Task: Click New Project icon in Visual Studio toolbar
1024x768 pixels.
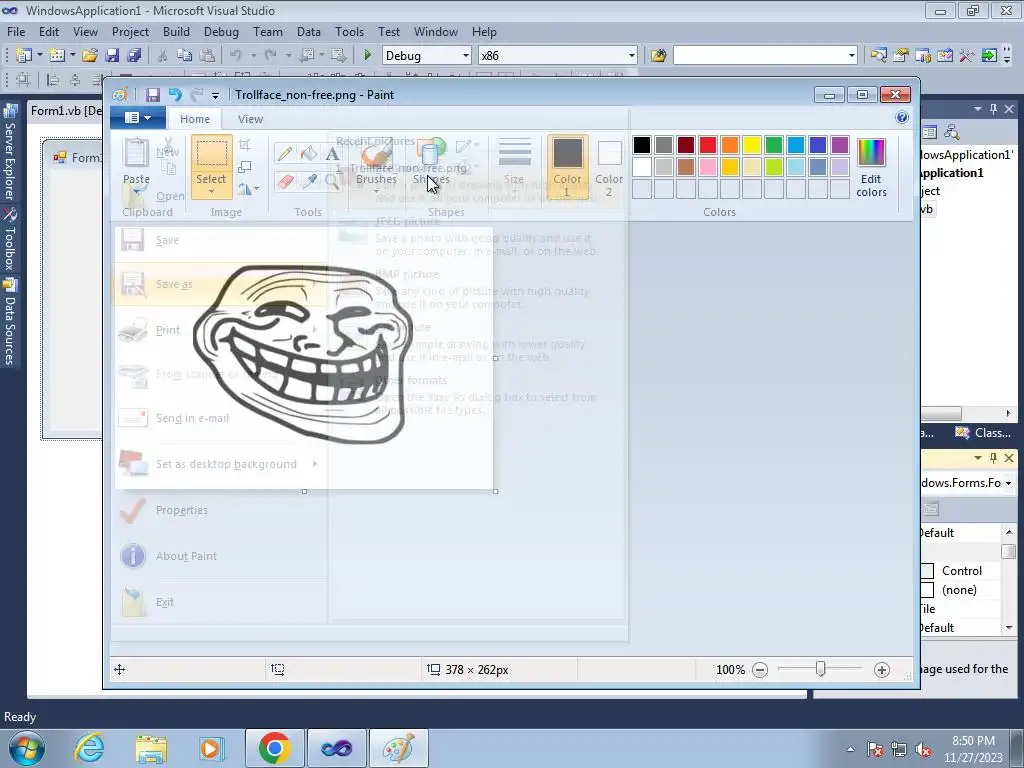Action: (x=24, y=56)
